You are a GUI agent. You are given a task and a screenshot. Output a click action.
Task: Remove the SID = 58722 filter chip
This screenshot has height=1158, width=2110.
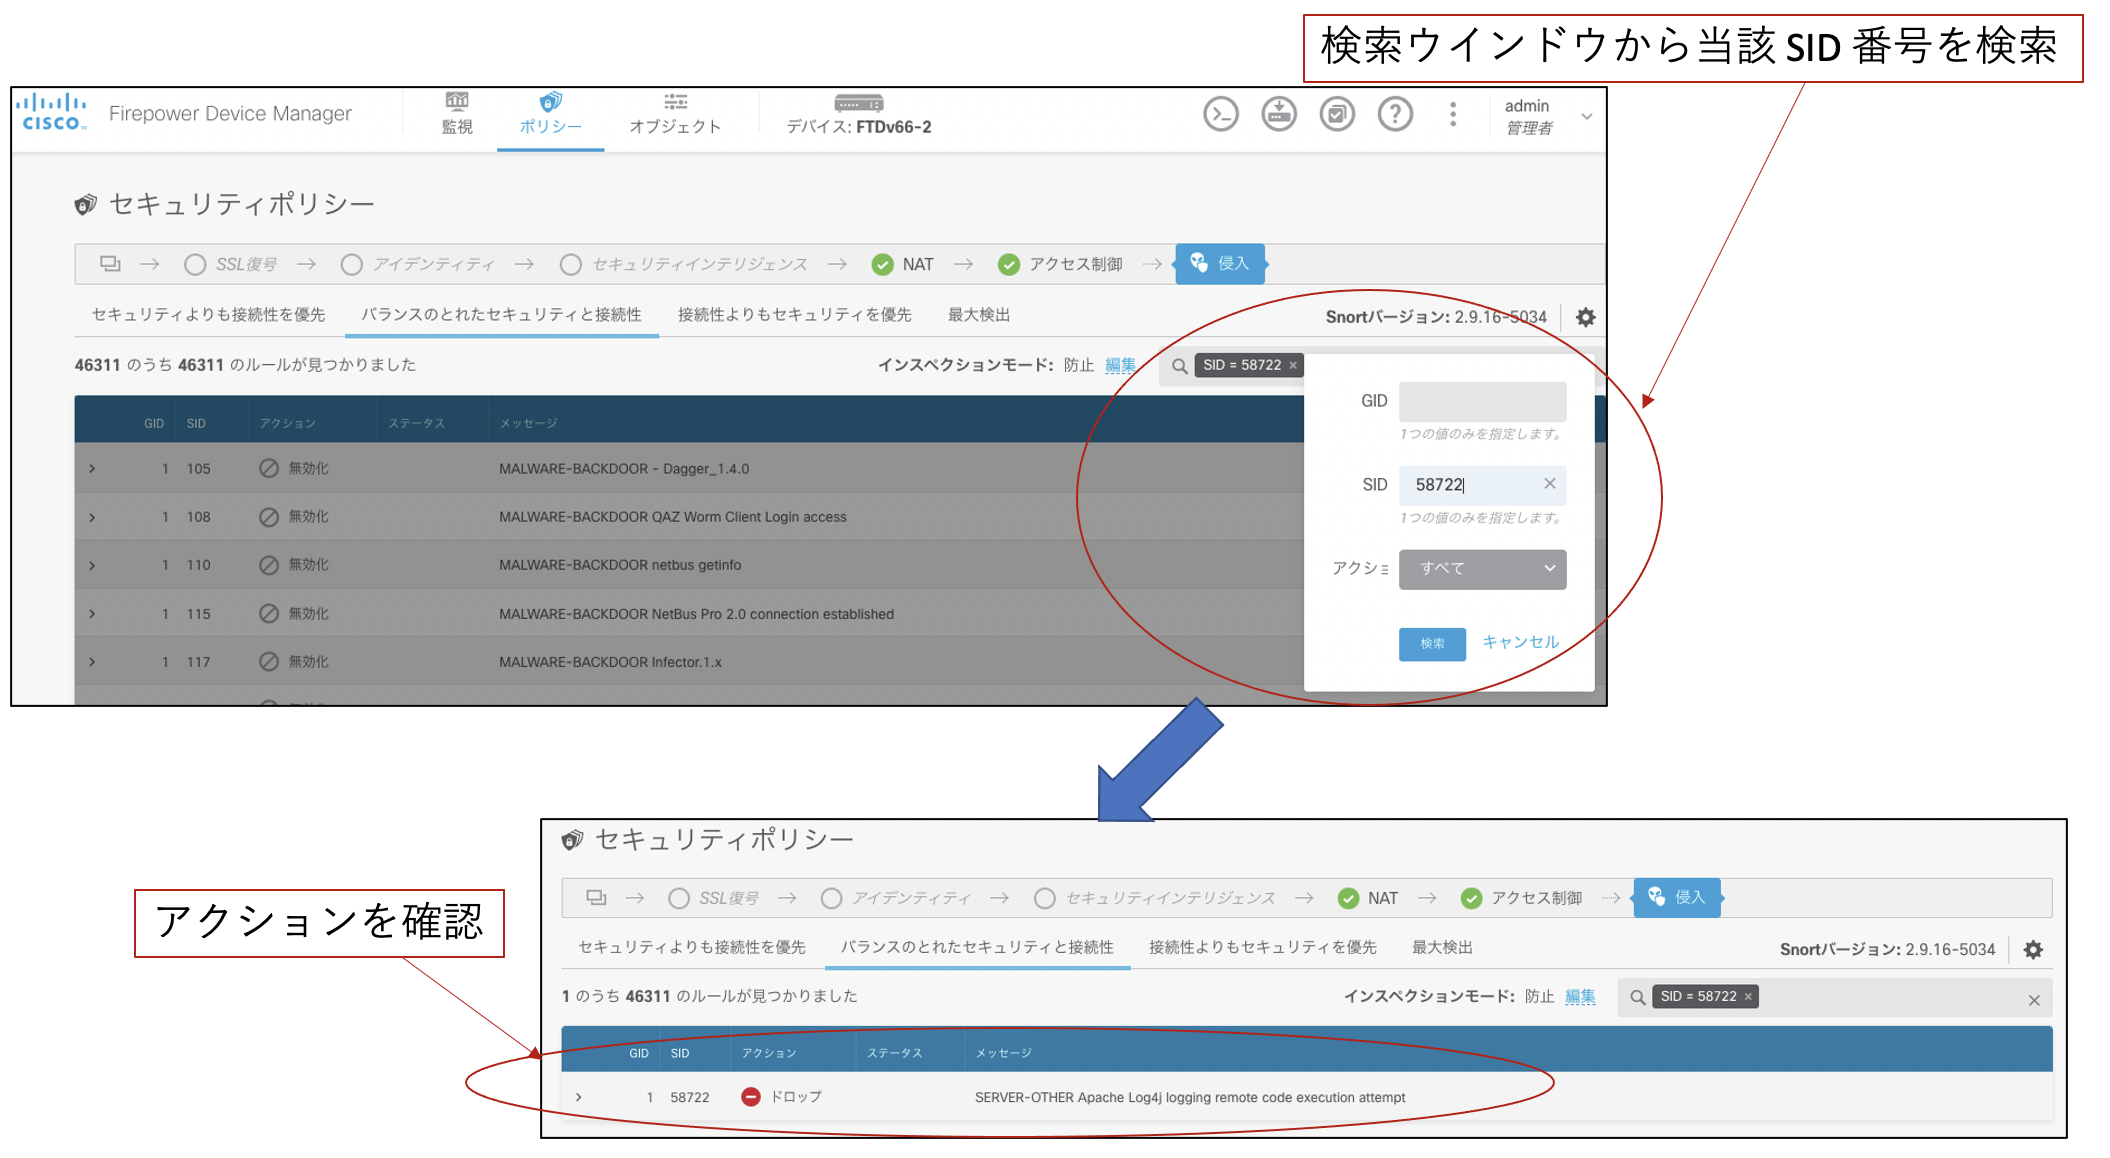point(1293,366)
